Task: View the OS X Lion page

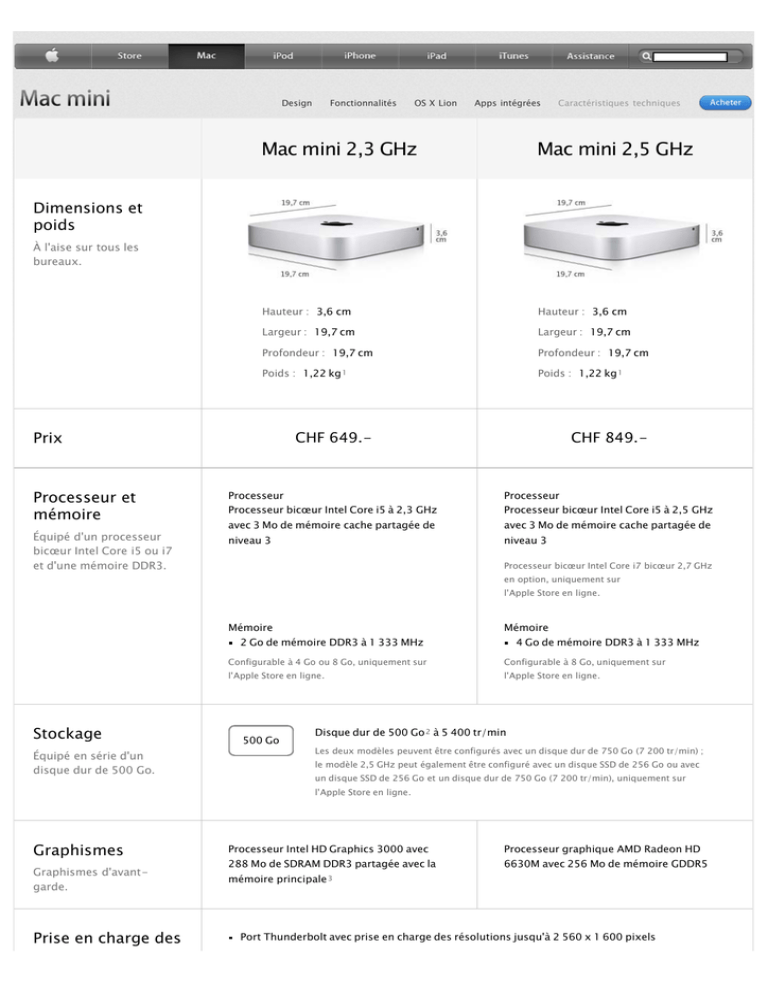Action: (435, 103)
